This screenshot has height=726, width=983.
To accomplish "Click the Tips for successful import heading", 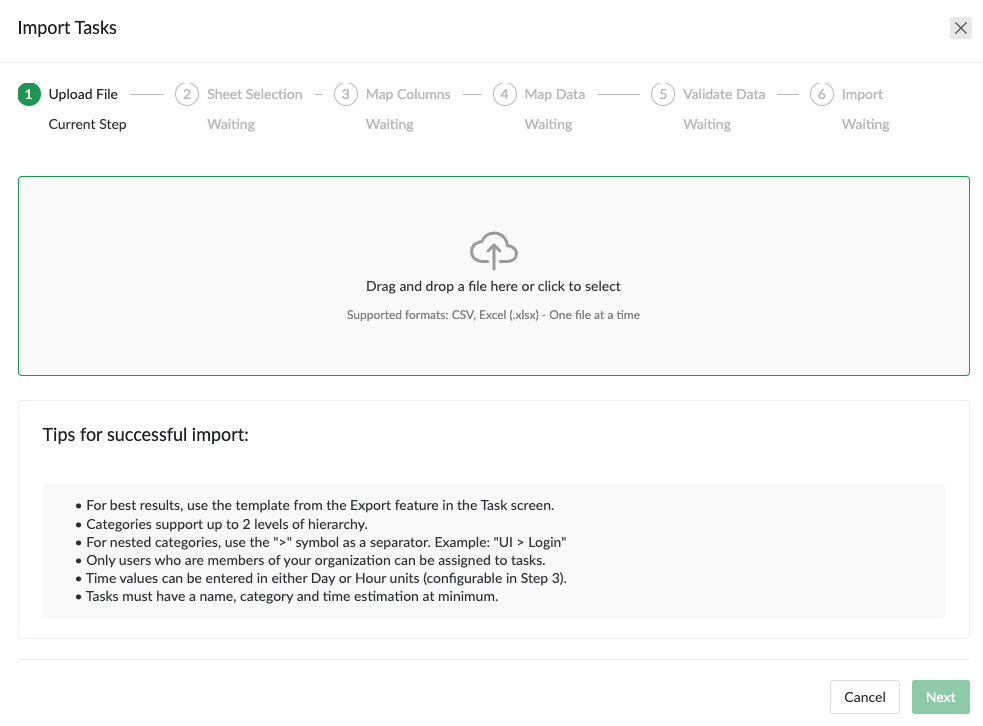I will (146, 435).
